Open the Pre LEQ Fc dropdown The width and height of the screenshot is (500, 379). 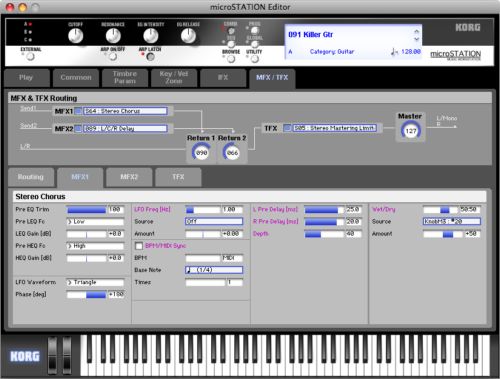click(x=95, y=222)
